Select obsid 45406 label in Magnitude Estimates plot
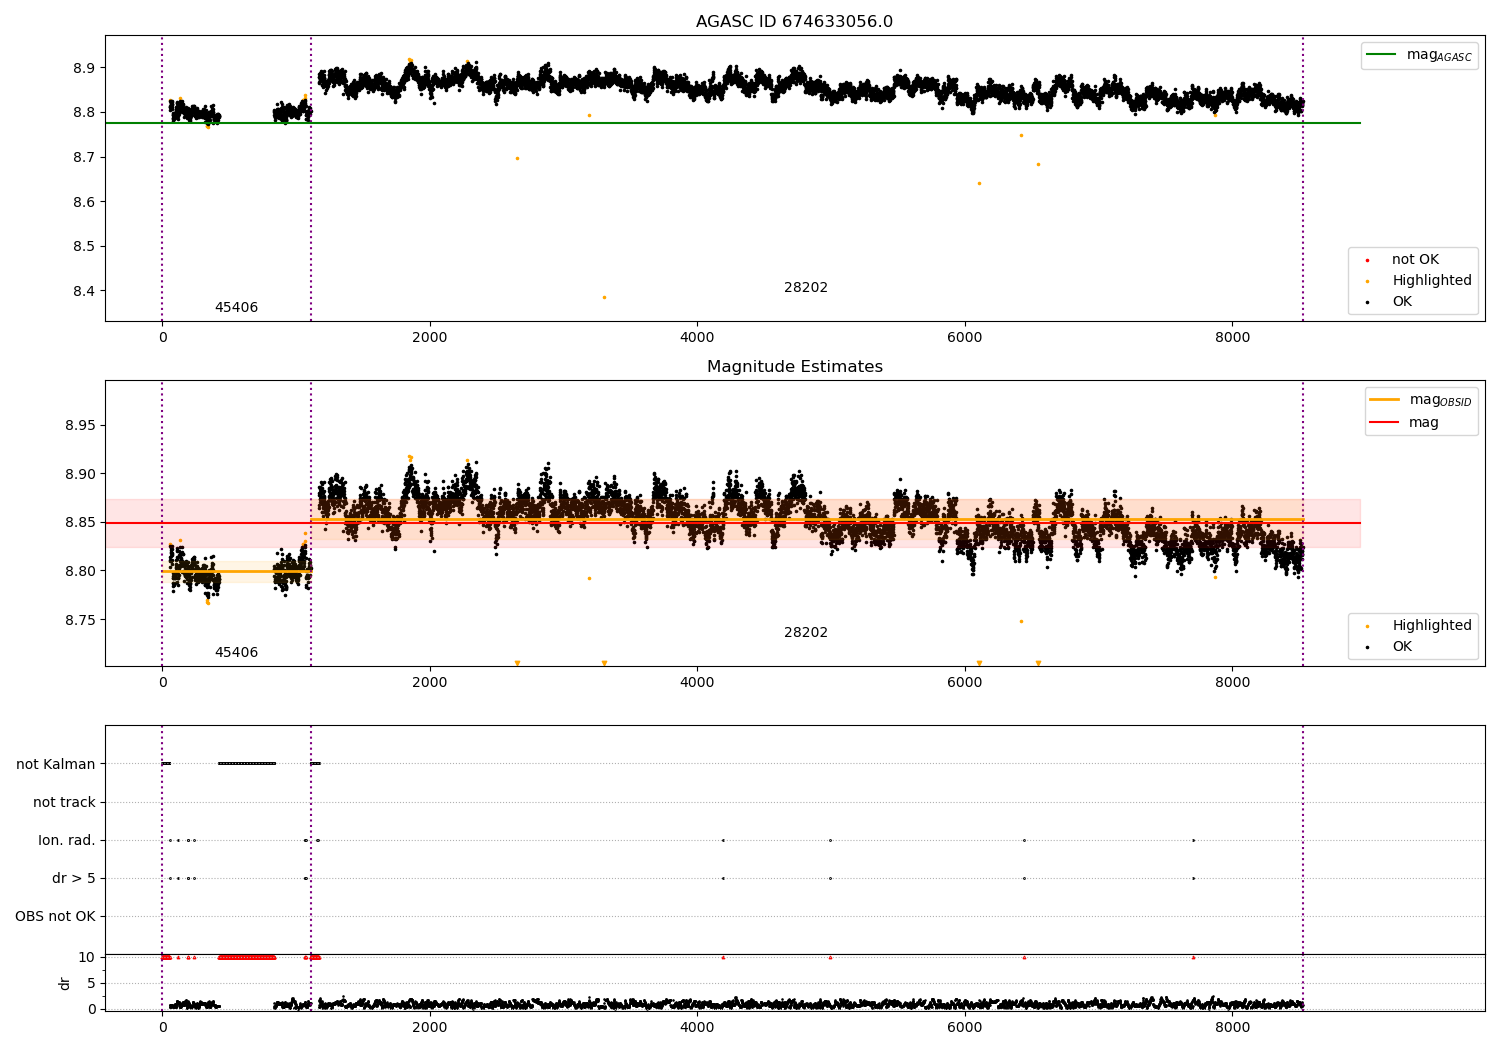Screen dimensions: 1500x1050 [x=236, y=653]
